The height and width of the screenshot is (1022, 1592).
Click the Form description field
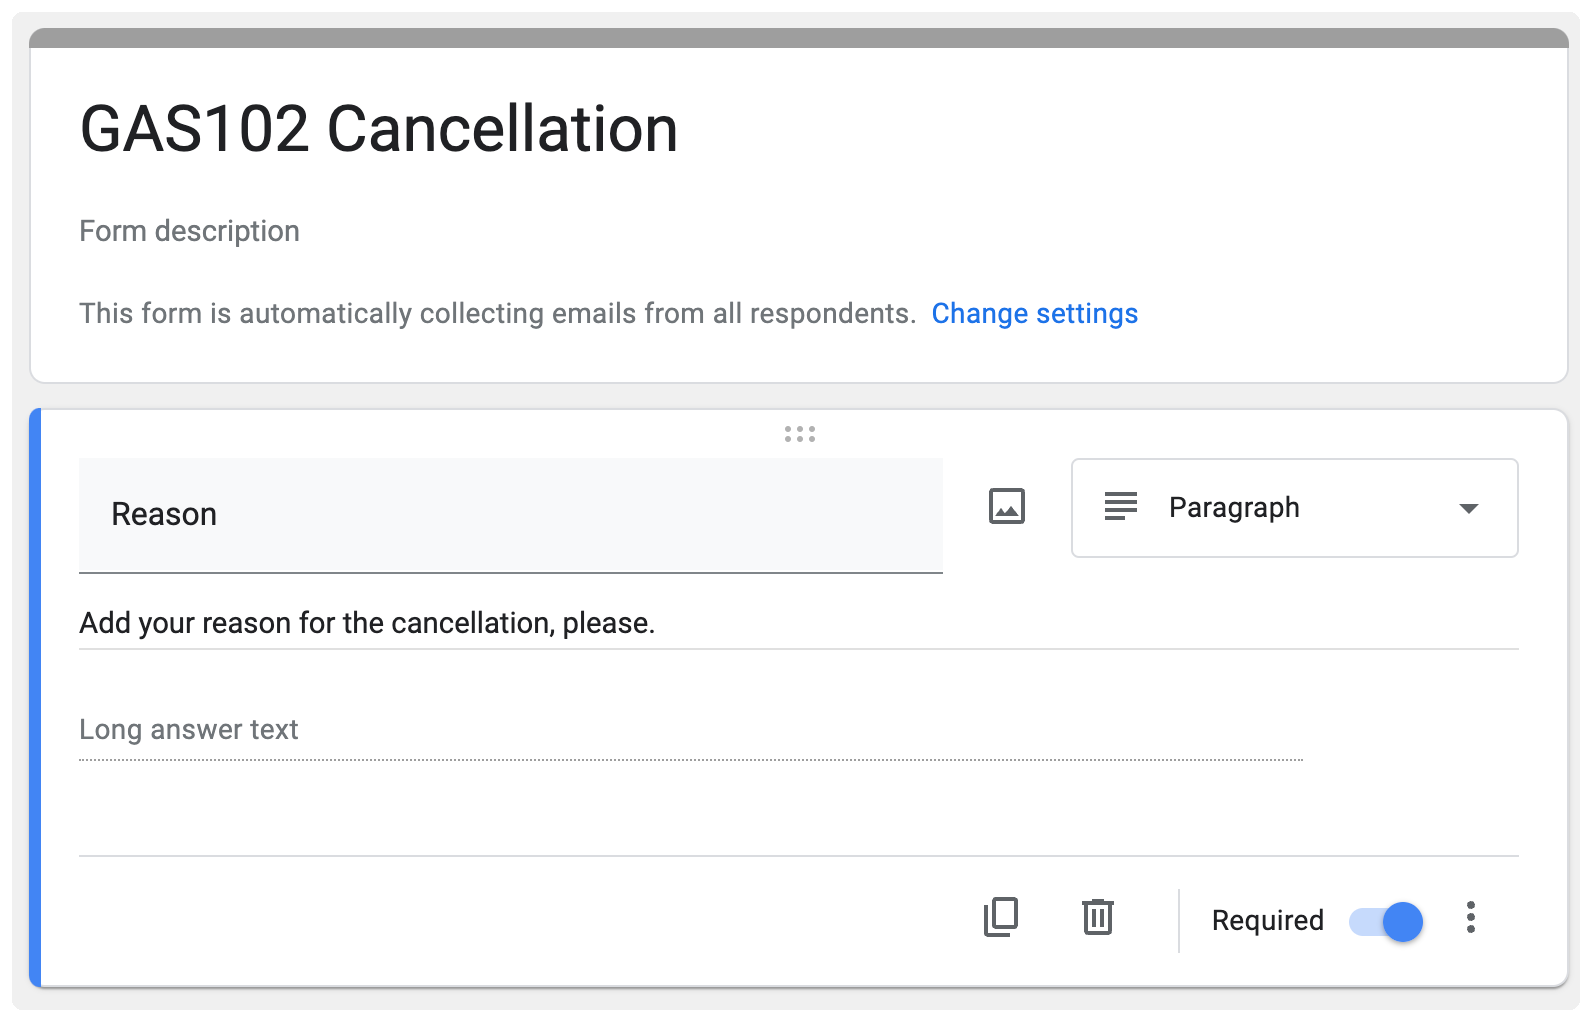[x=189, y=231]
